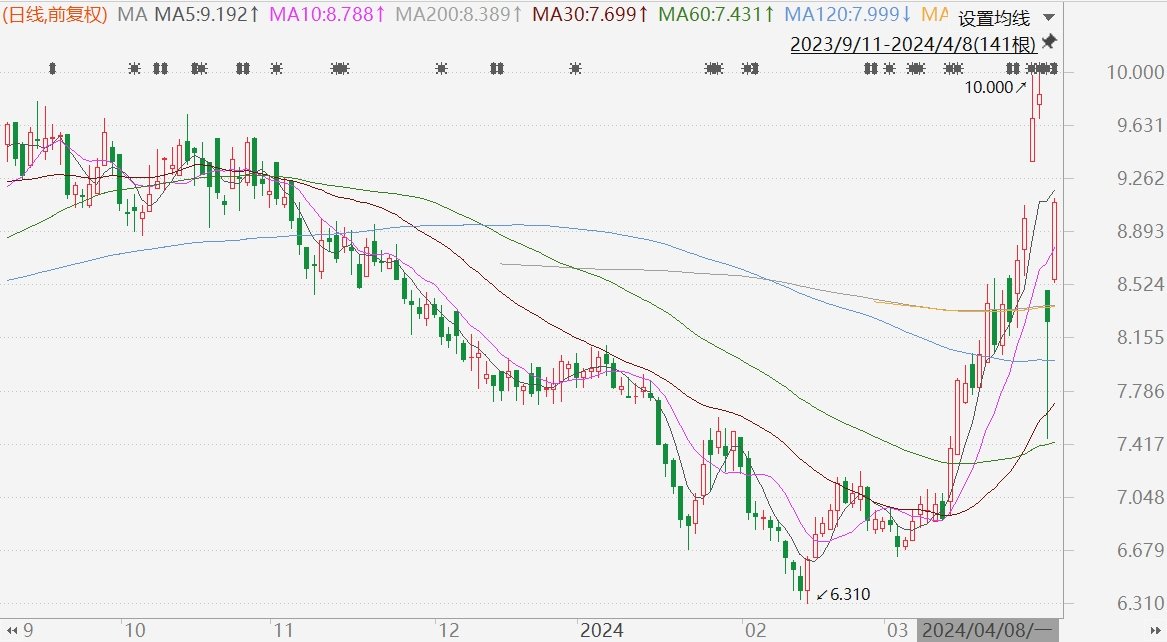
Task: Click the scroll-left double arrow on the timeline
Action: pos(10,630)
